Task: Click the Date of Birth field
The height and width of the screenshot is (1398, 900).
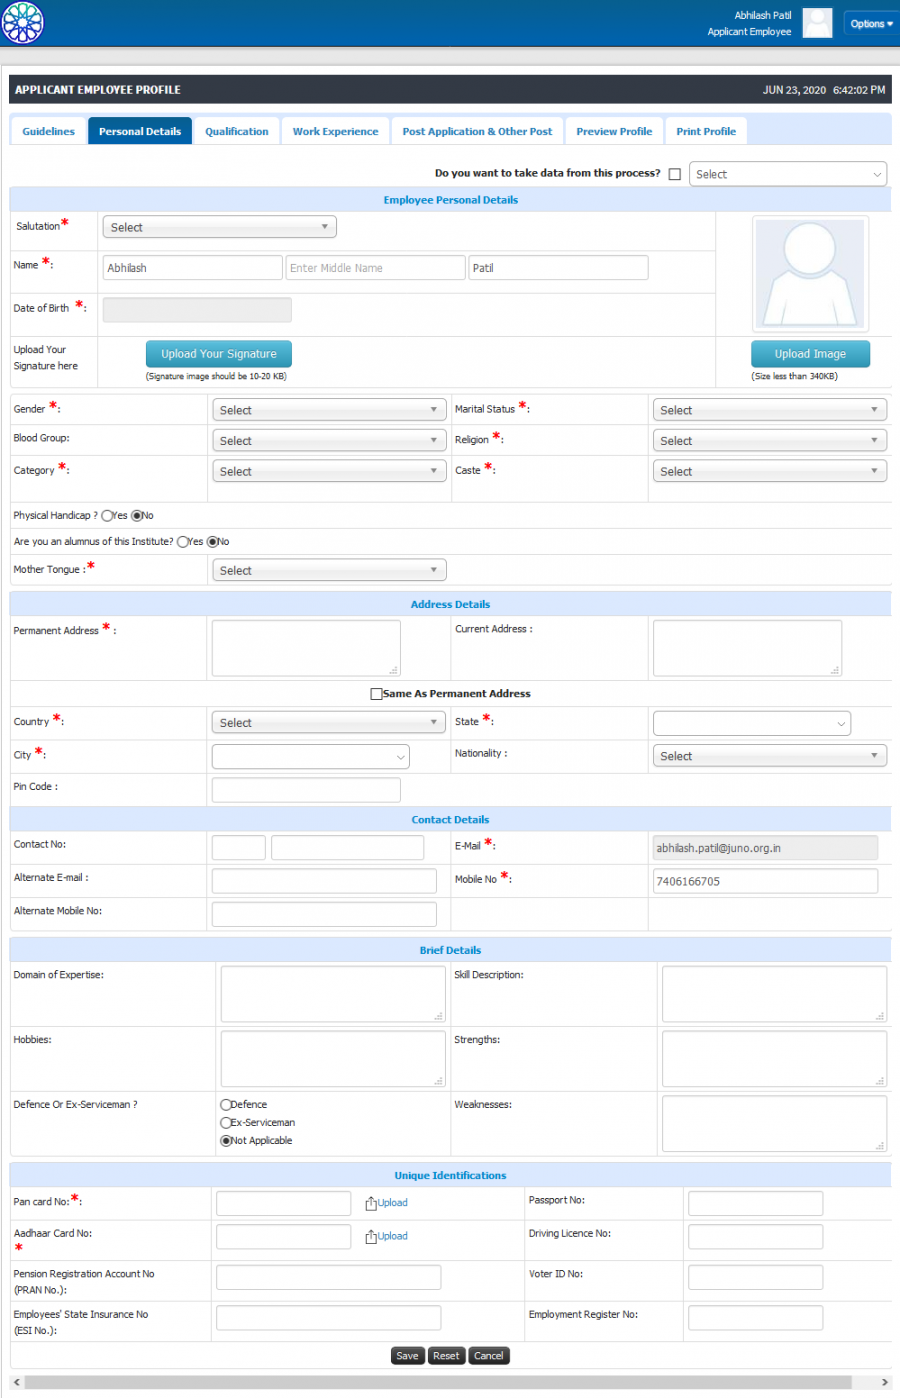Action: point(197,310)
